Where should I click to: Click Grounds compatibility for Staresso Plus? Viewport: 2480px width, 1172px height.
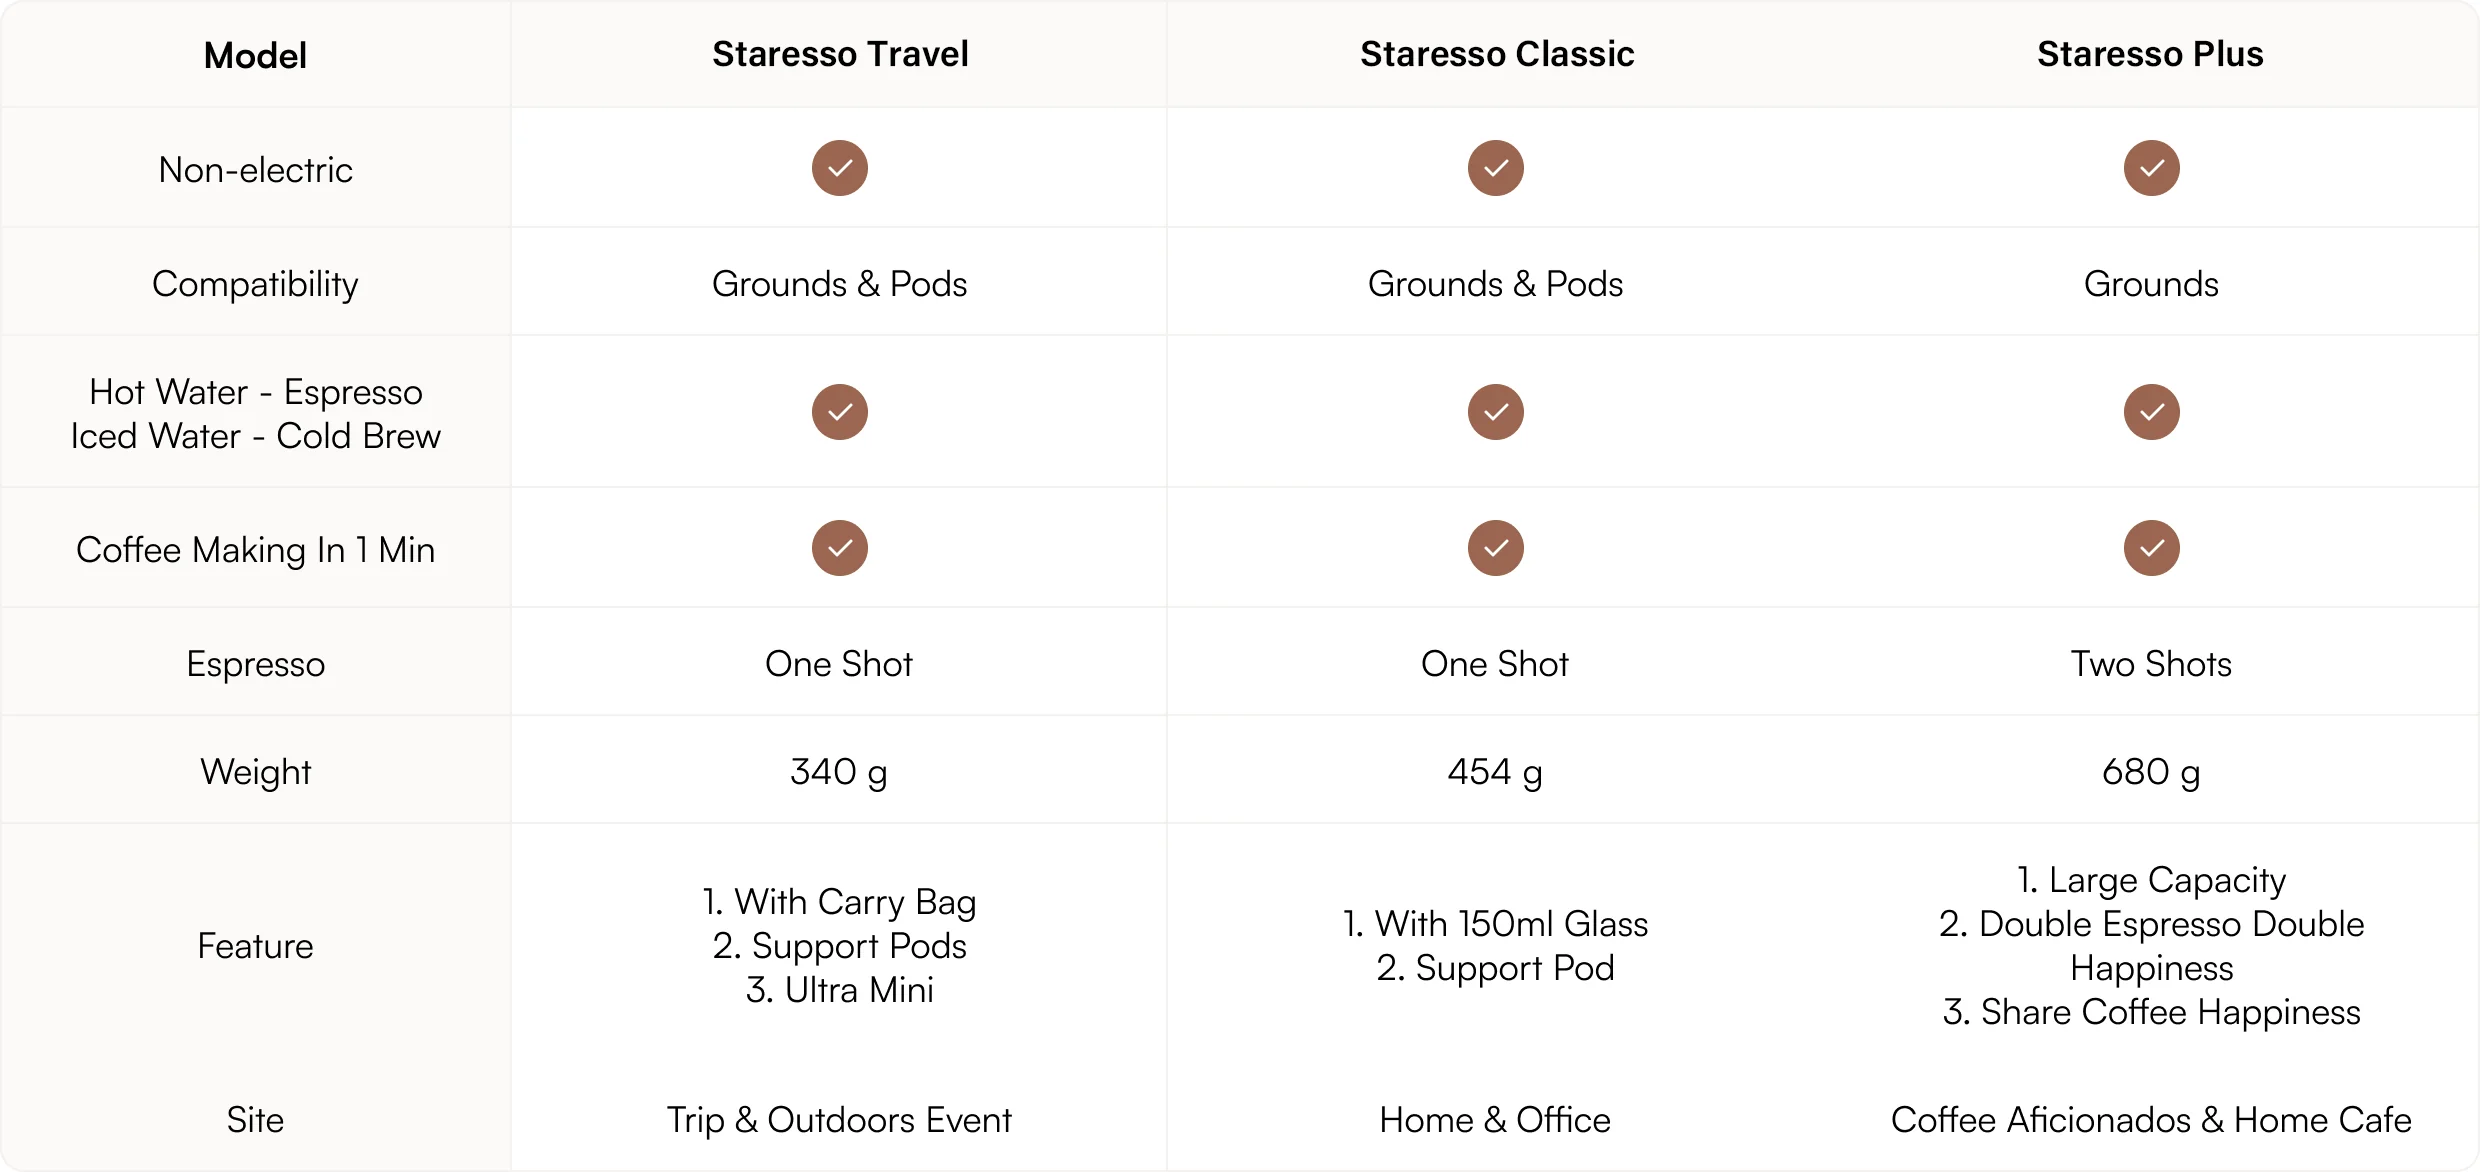point(2150,284)
